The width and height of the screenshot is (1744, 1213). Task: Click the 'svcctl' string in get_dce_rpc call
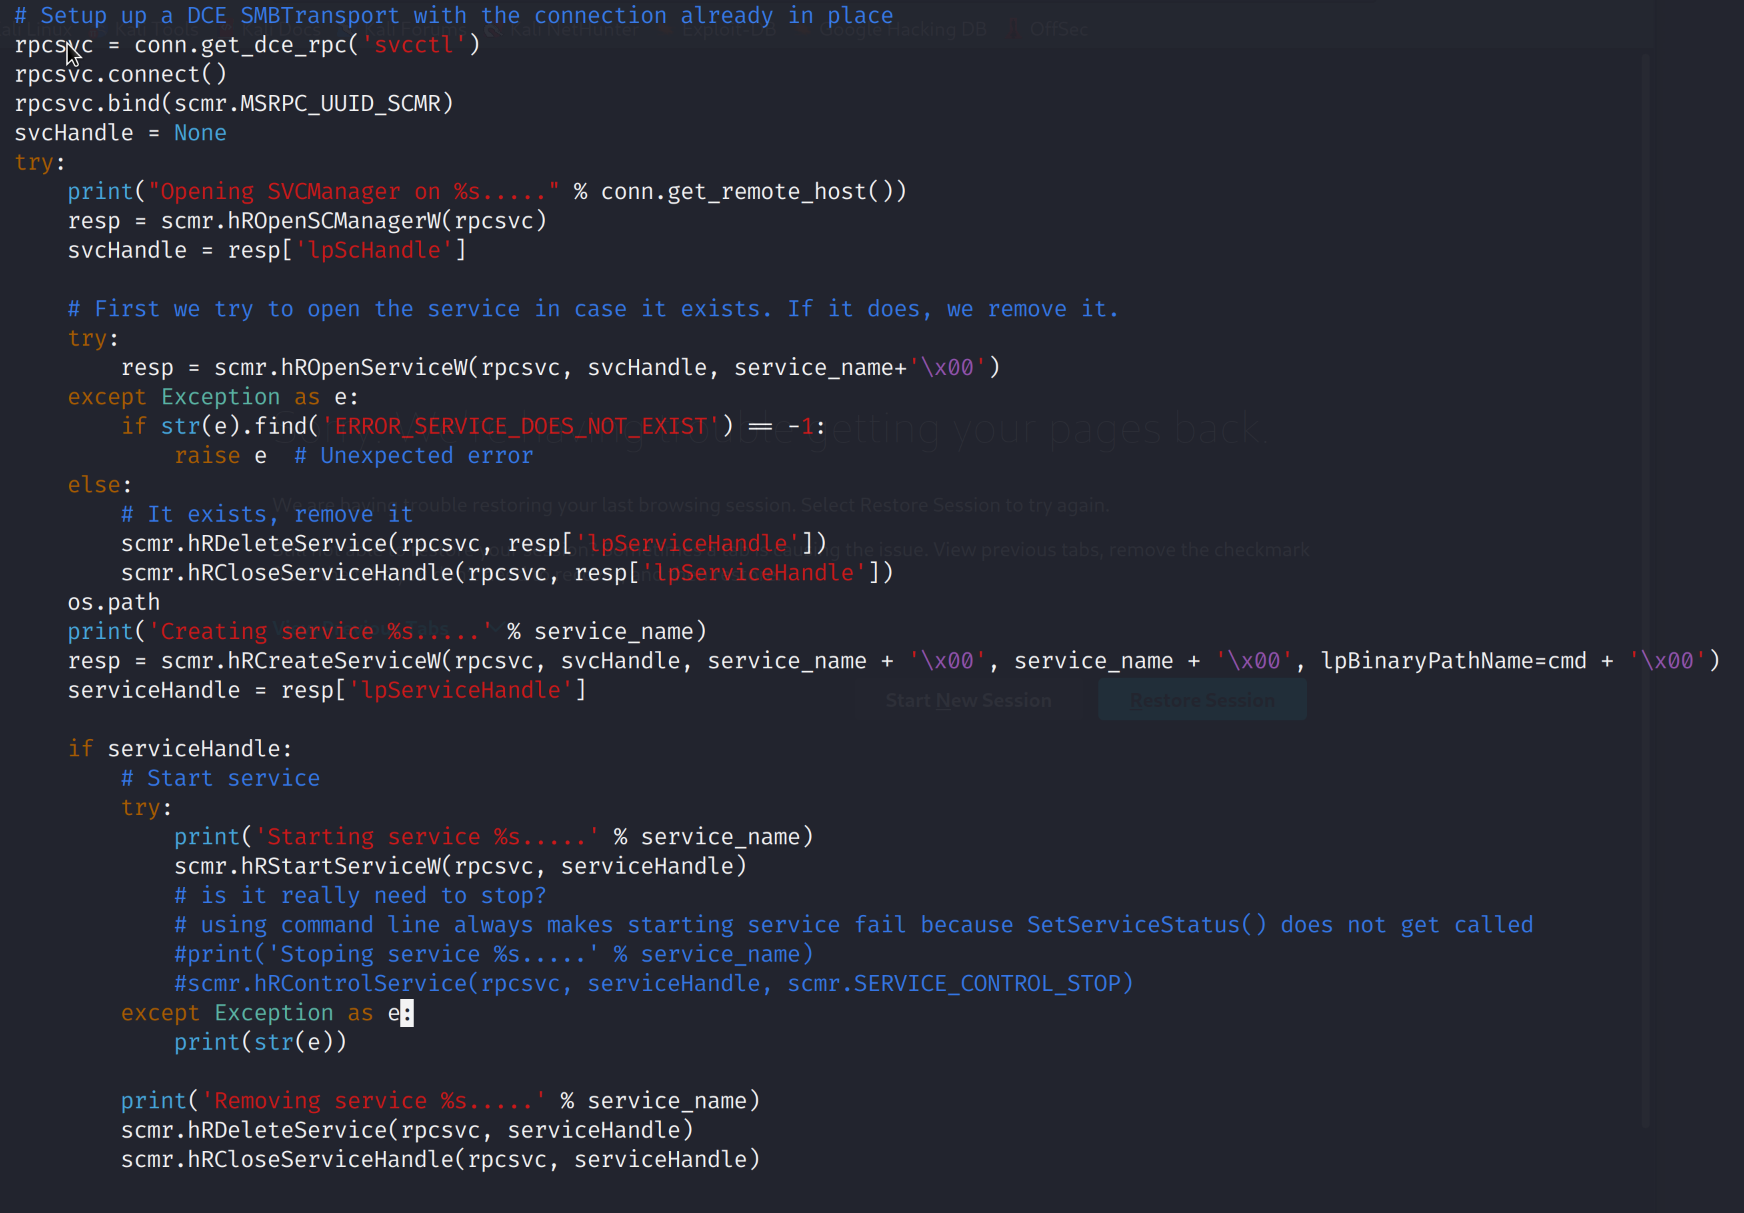point(413,45)
